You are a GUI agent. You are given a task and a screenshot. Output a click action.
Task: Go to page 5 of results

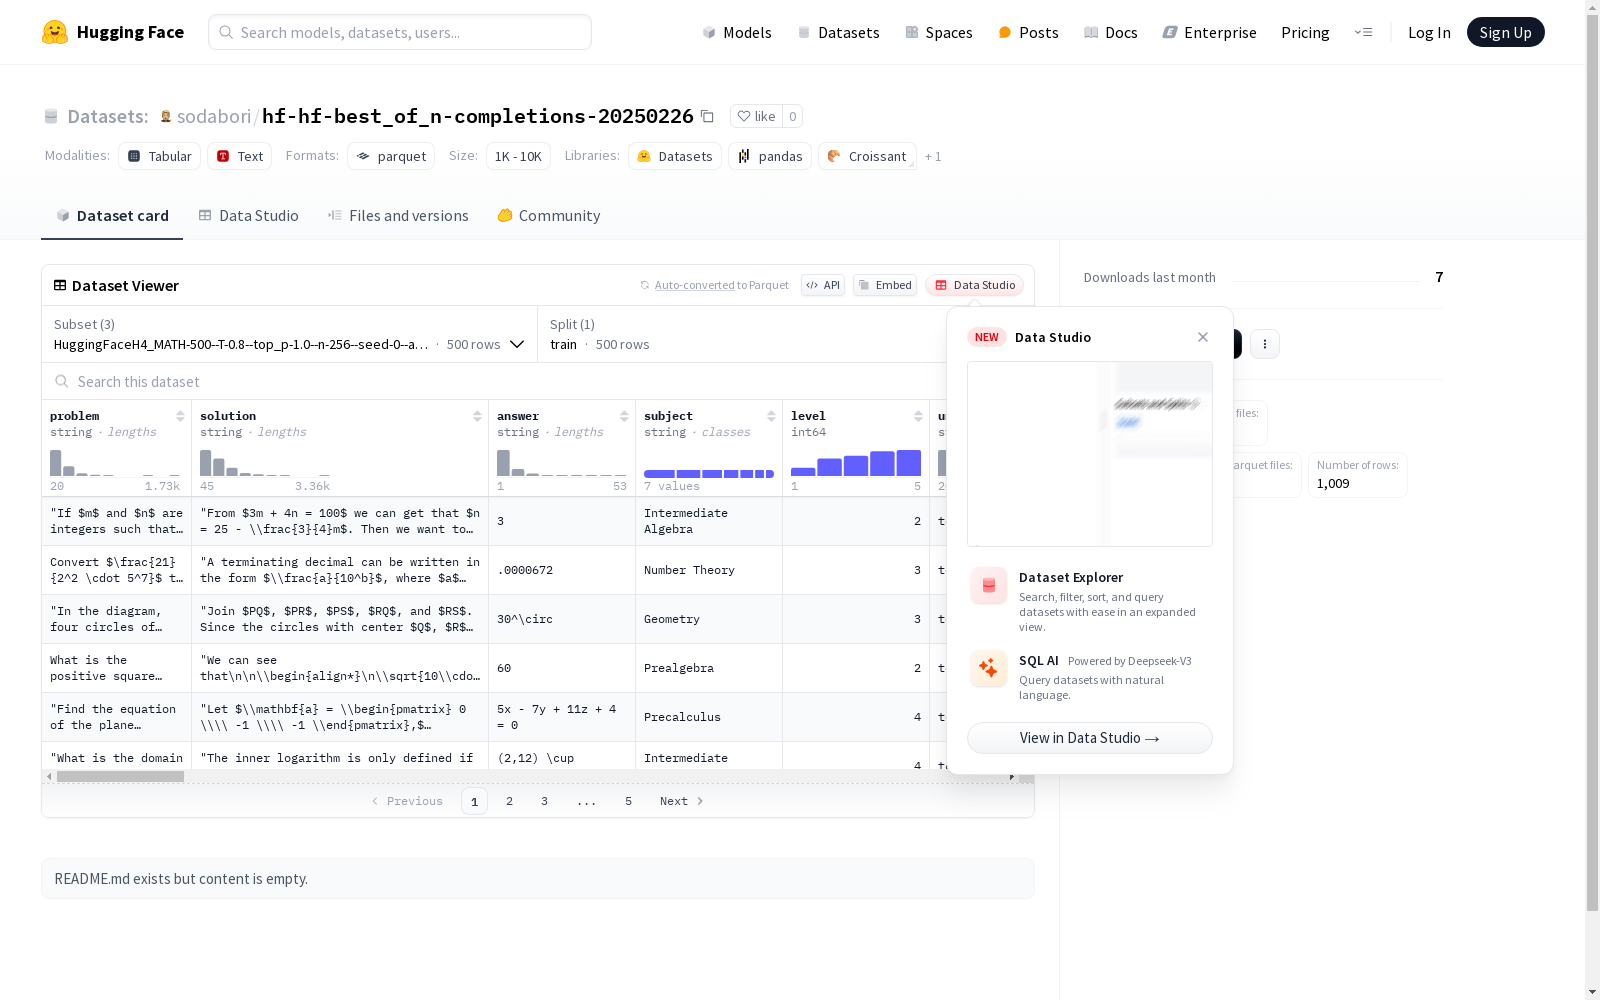coord(629,801)
